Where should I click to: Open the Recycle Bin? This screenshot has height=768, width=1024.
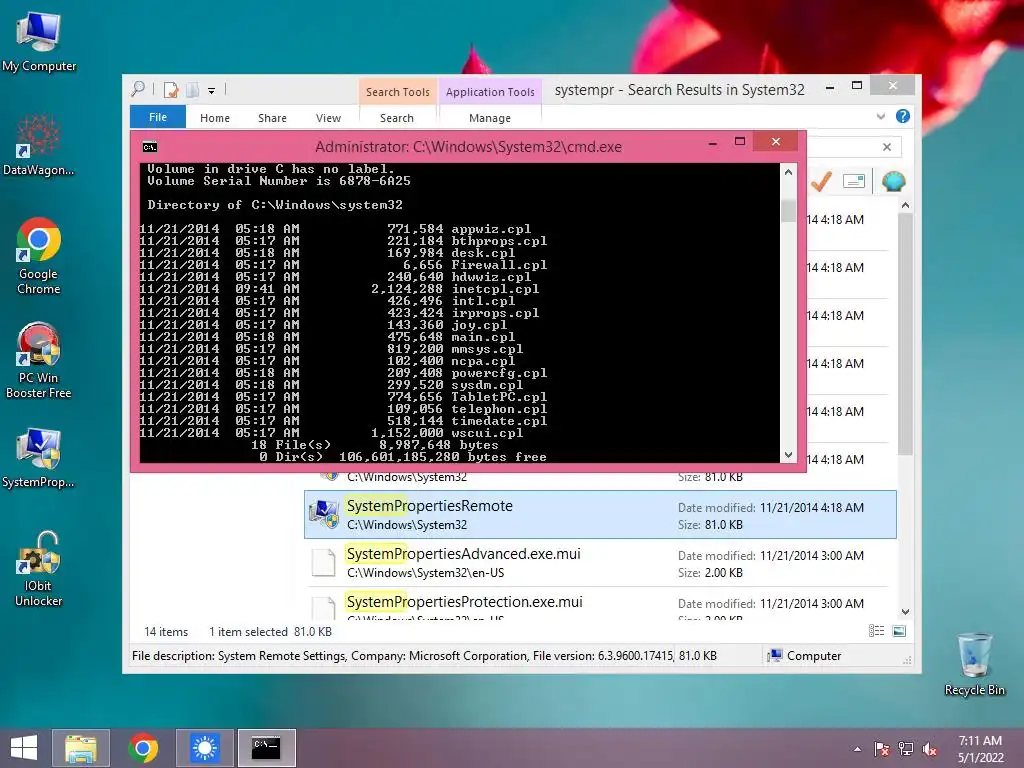click(x=974, y=665)
